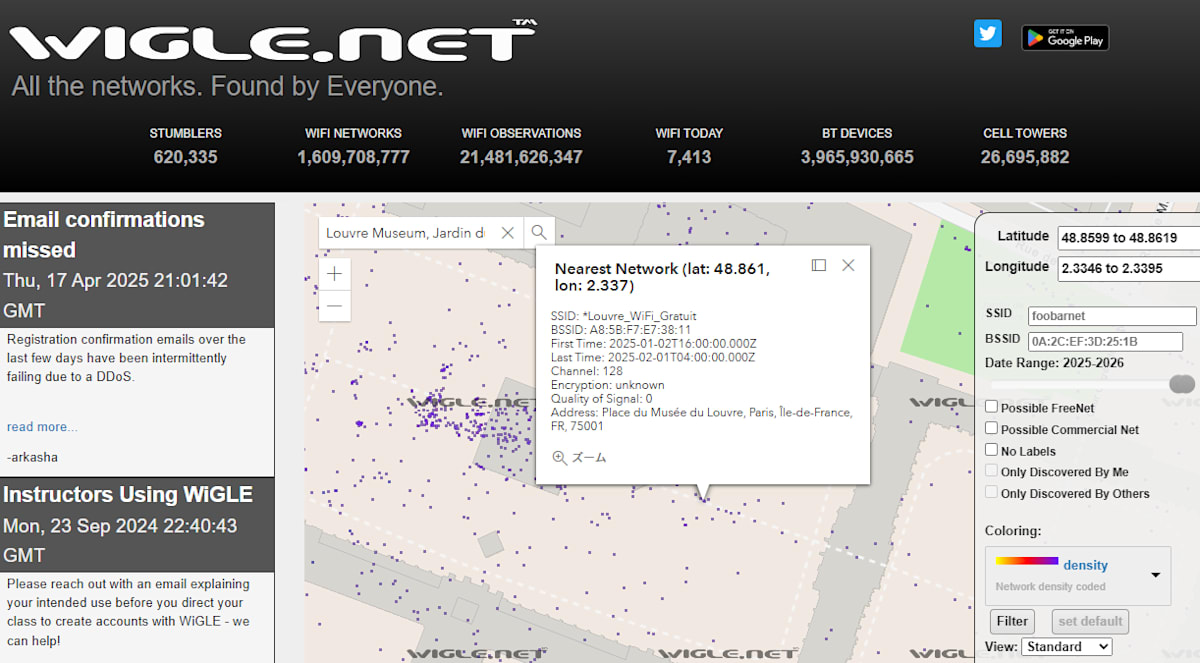Click the Last Time timestamp line
Viewport: 1200px width, 663px height.
click(x=653, y=357)
